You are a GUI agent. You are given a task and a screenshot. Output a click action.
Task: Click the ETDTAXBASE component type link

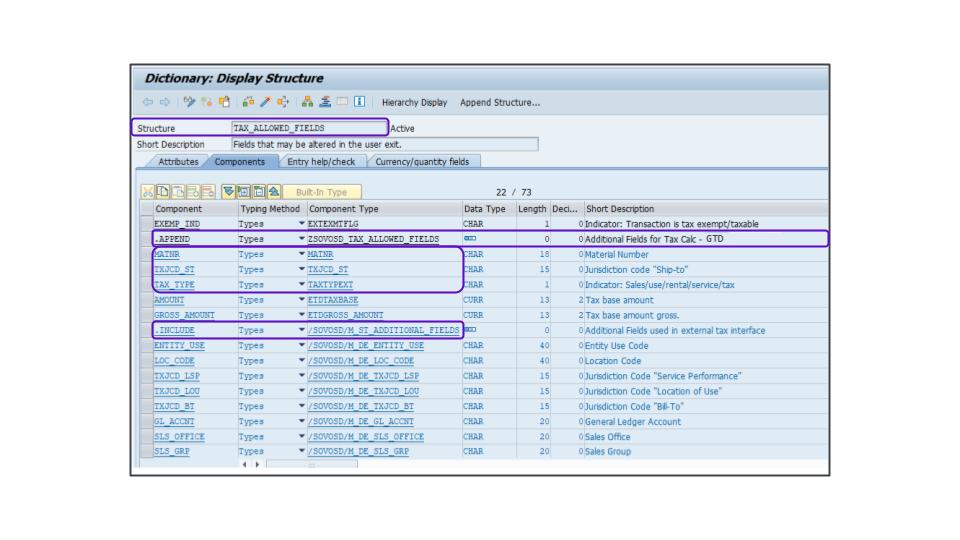[x=334, y=300]
